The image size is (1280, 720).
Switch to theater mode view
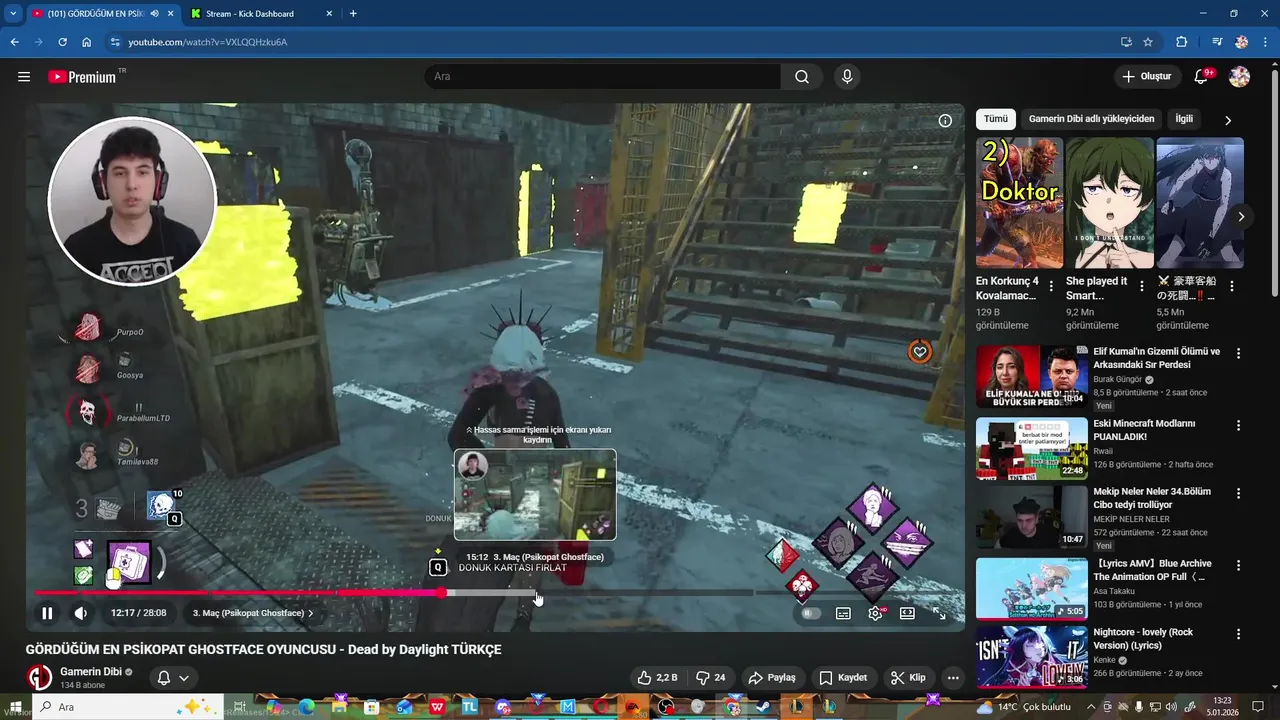(x=907, y=613)
